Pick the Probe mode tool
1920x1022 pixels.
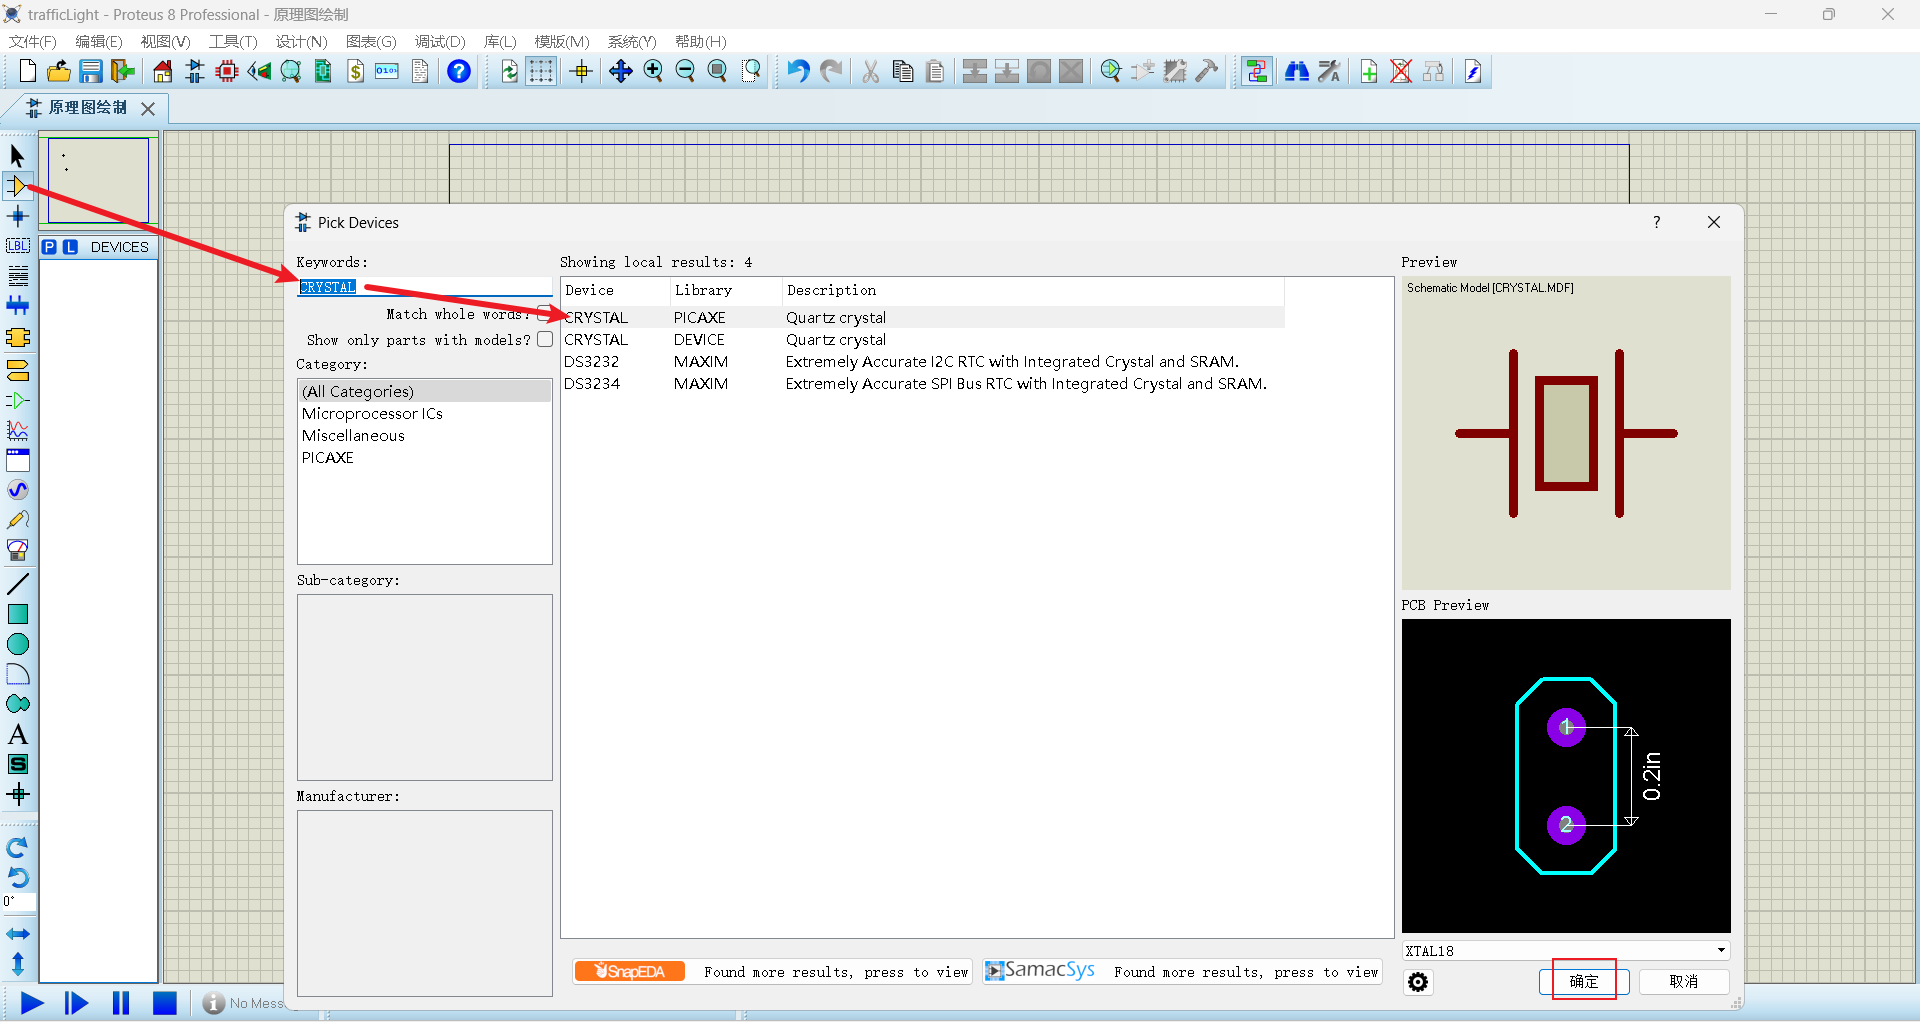17,520
